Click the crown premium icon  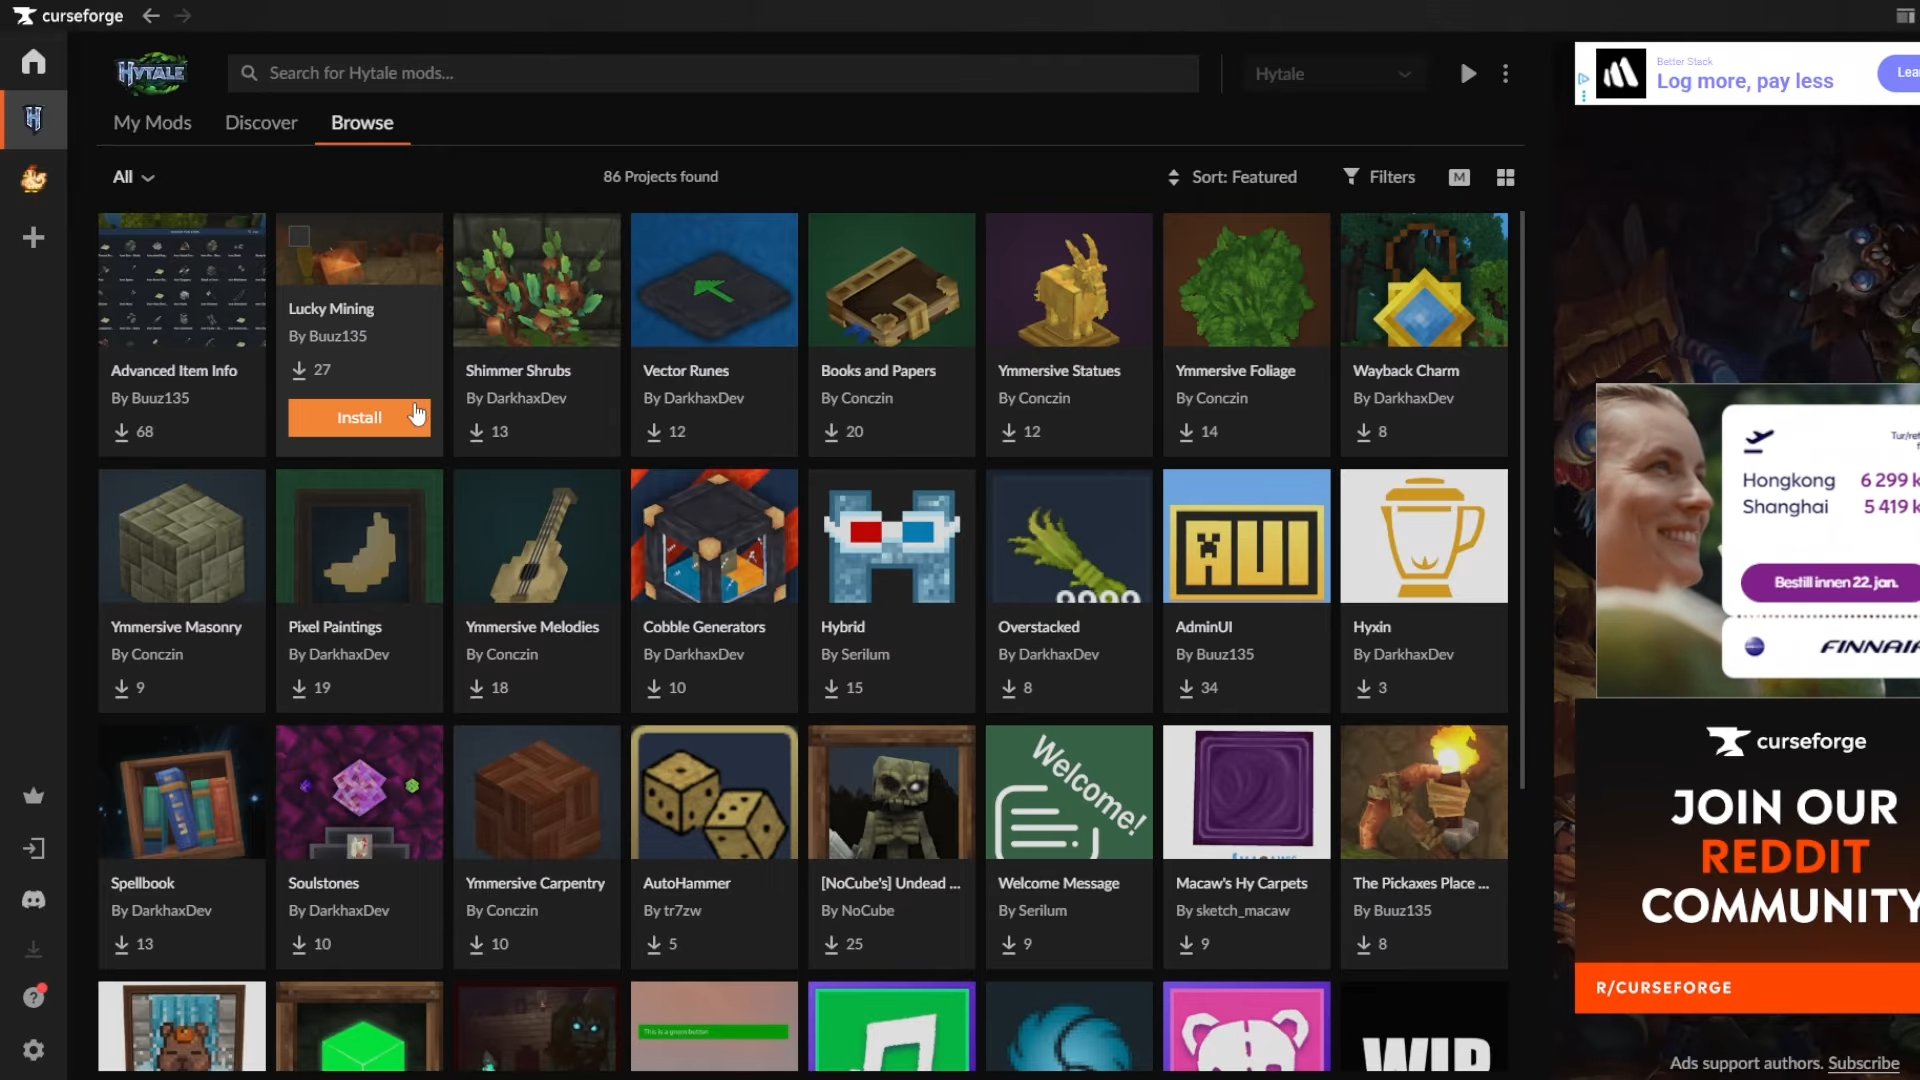coord(33,797)
